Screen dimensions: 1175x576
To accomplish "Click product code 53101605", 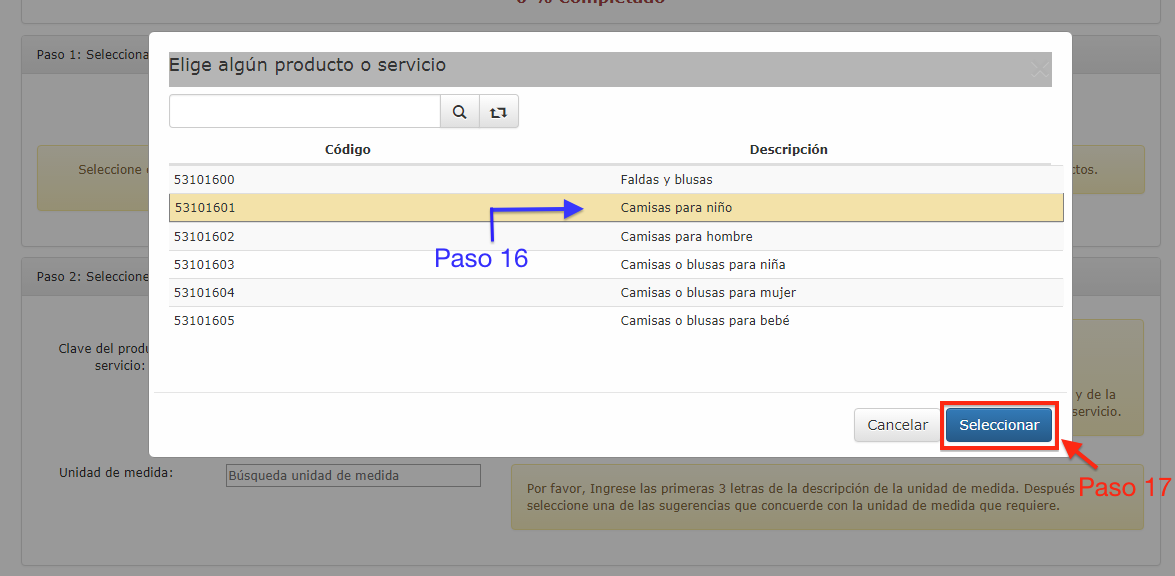I will [x=204, y=321].
